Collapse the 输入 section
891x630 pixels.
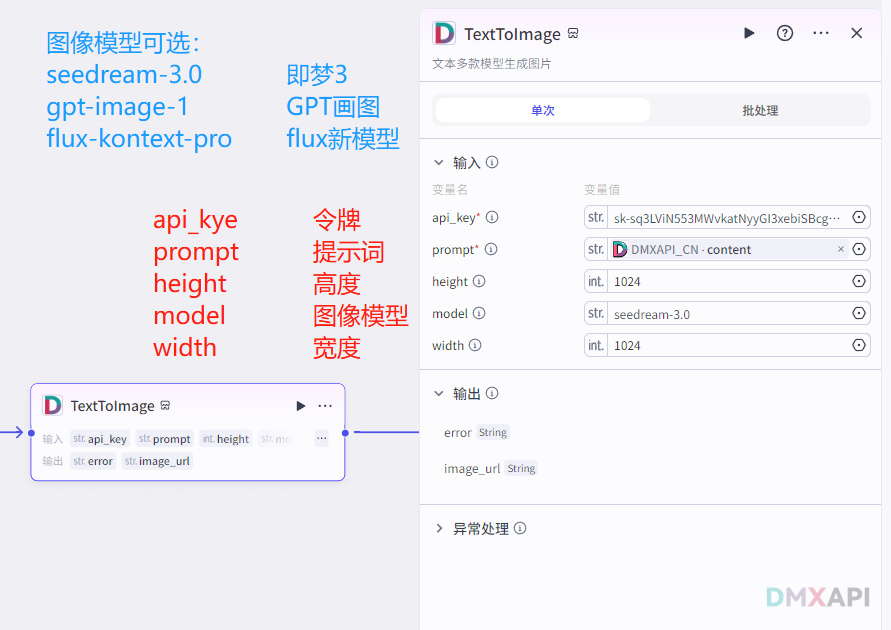click(x=438, y=162)
